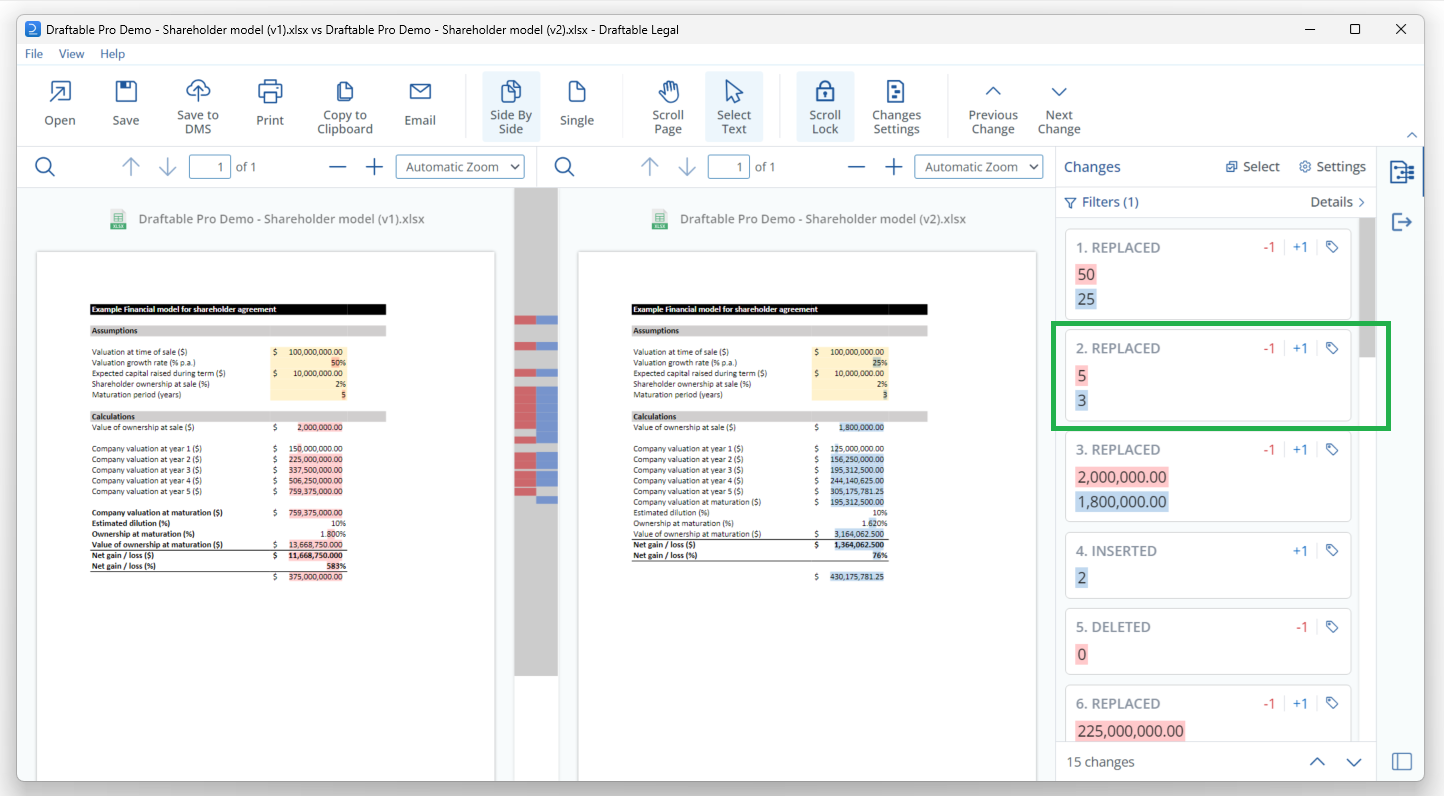Click the Open toolbar icon
The height and width of the screenshot is (796, 1444).
click(60, 104)
